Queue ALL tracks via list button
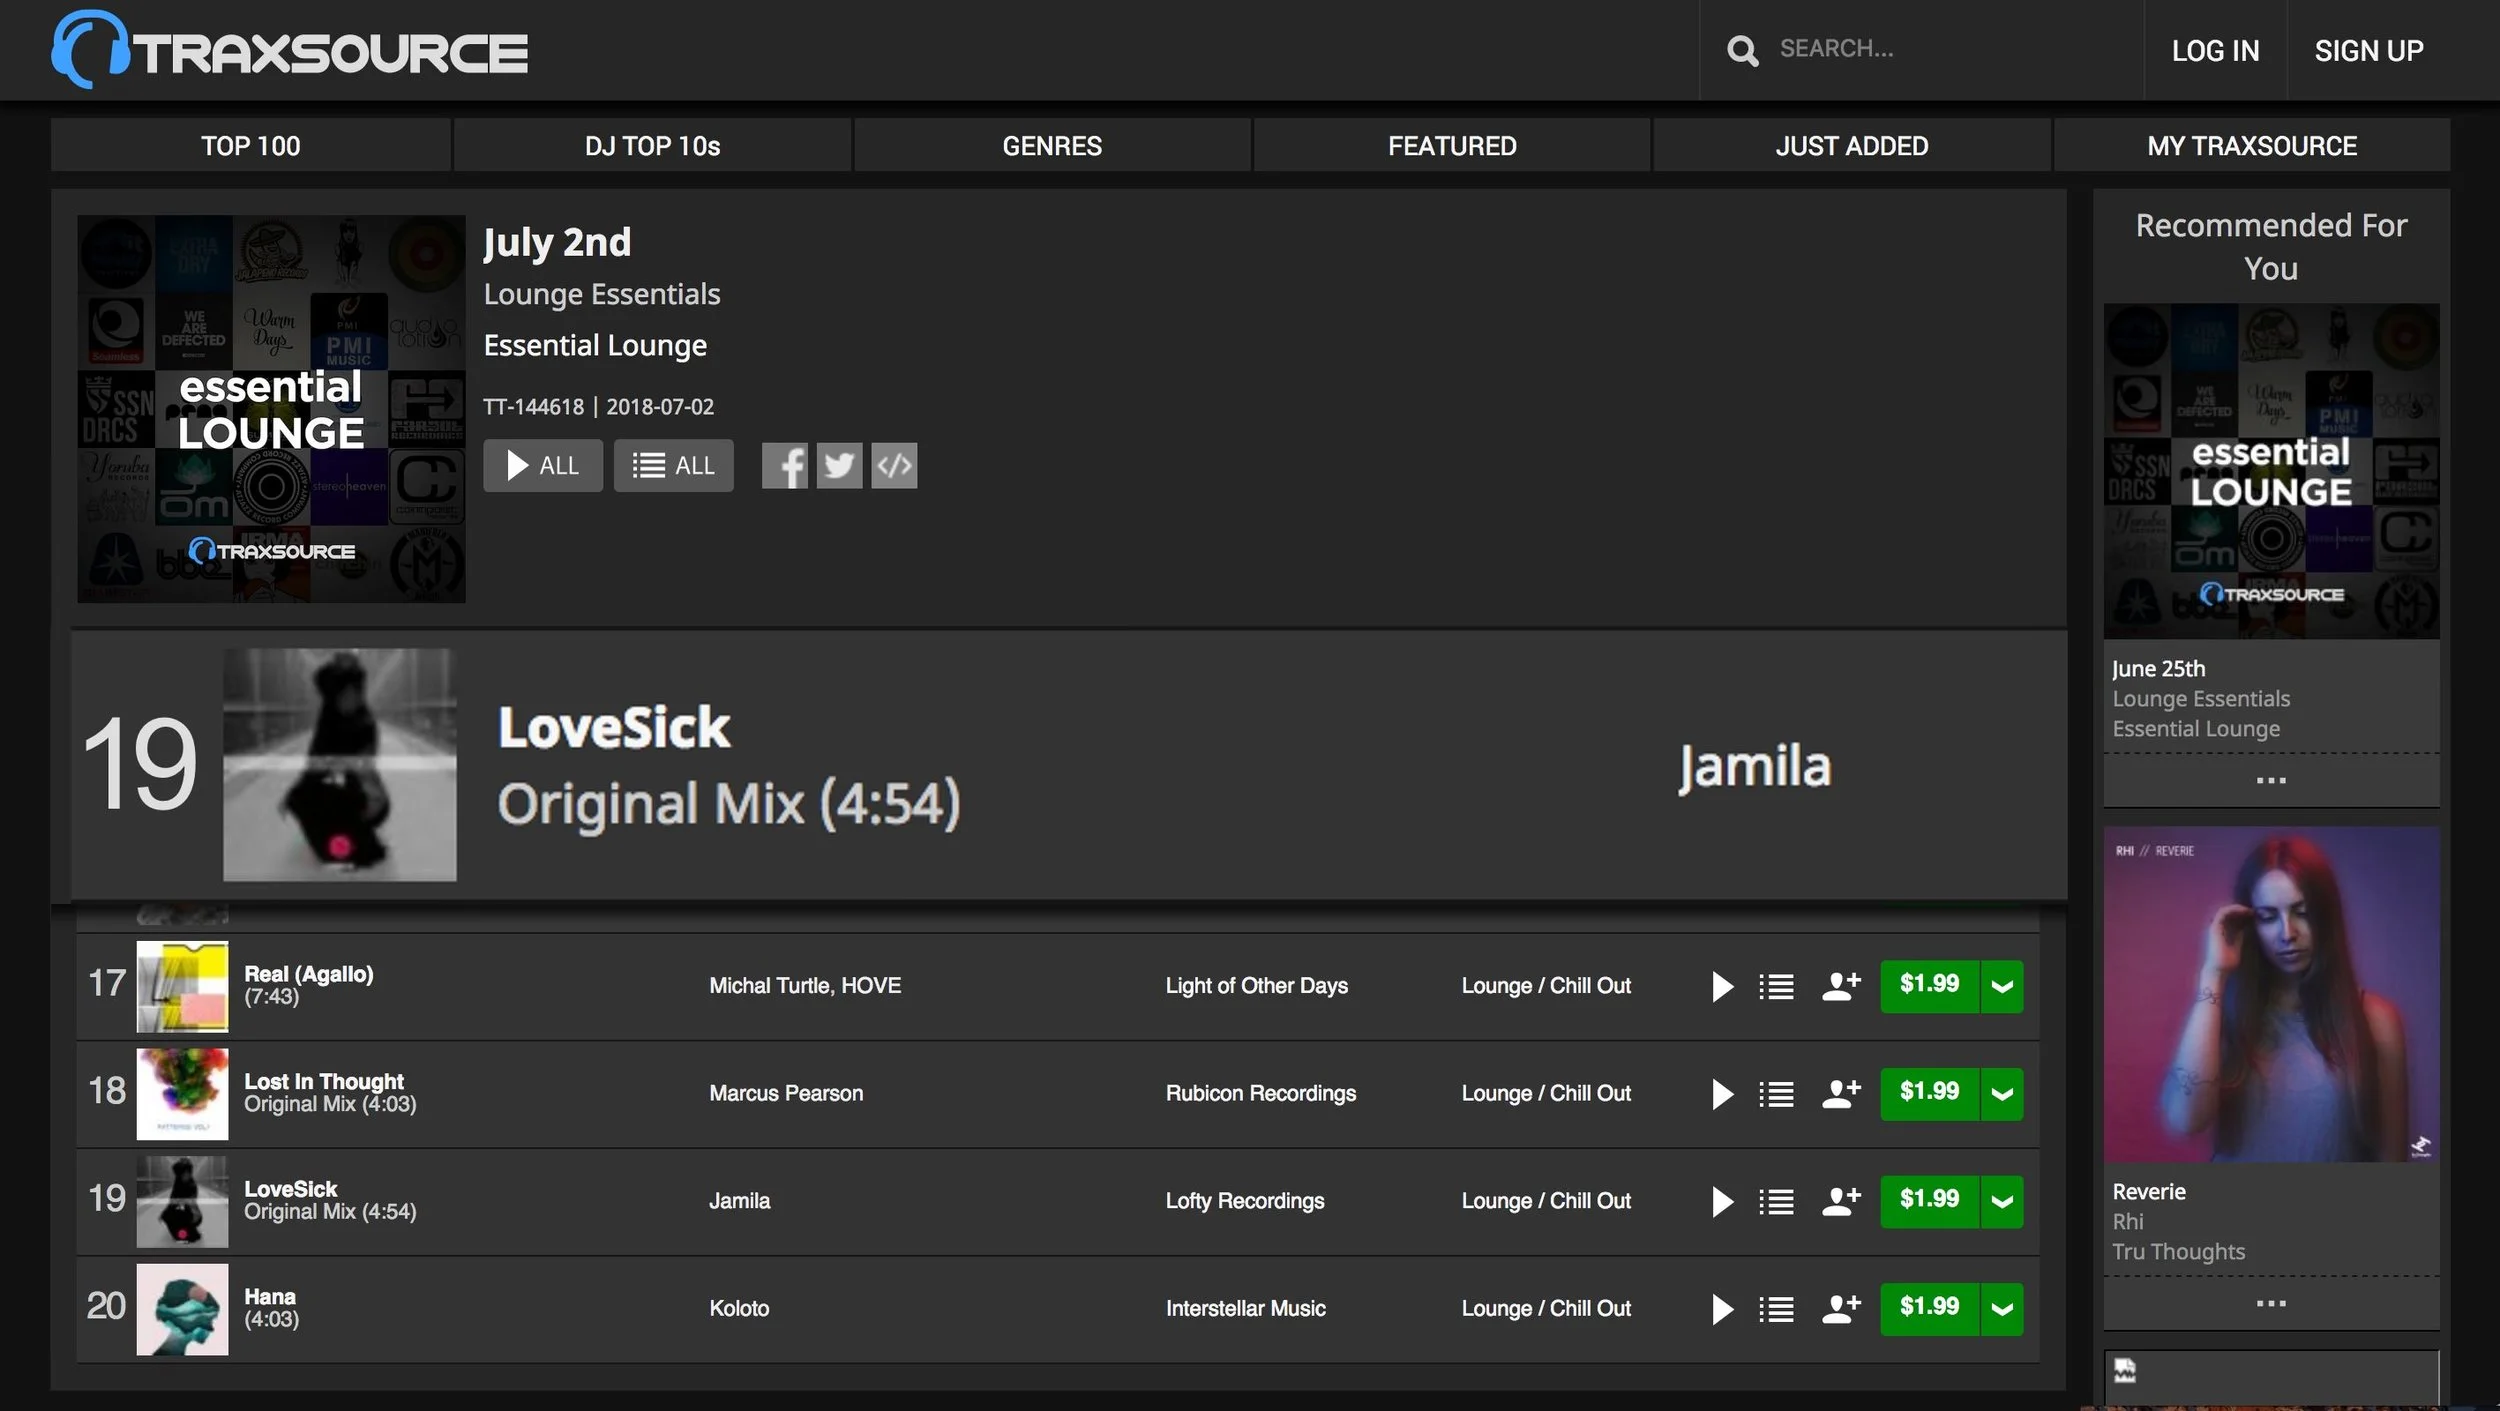Image resolution: width=2500 pixels, height=1411 pixels. click(x=673, y=466)
